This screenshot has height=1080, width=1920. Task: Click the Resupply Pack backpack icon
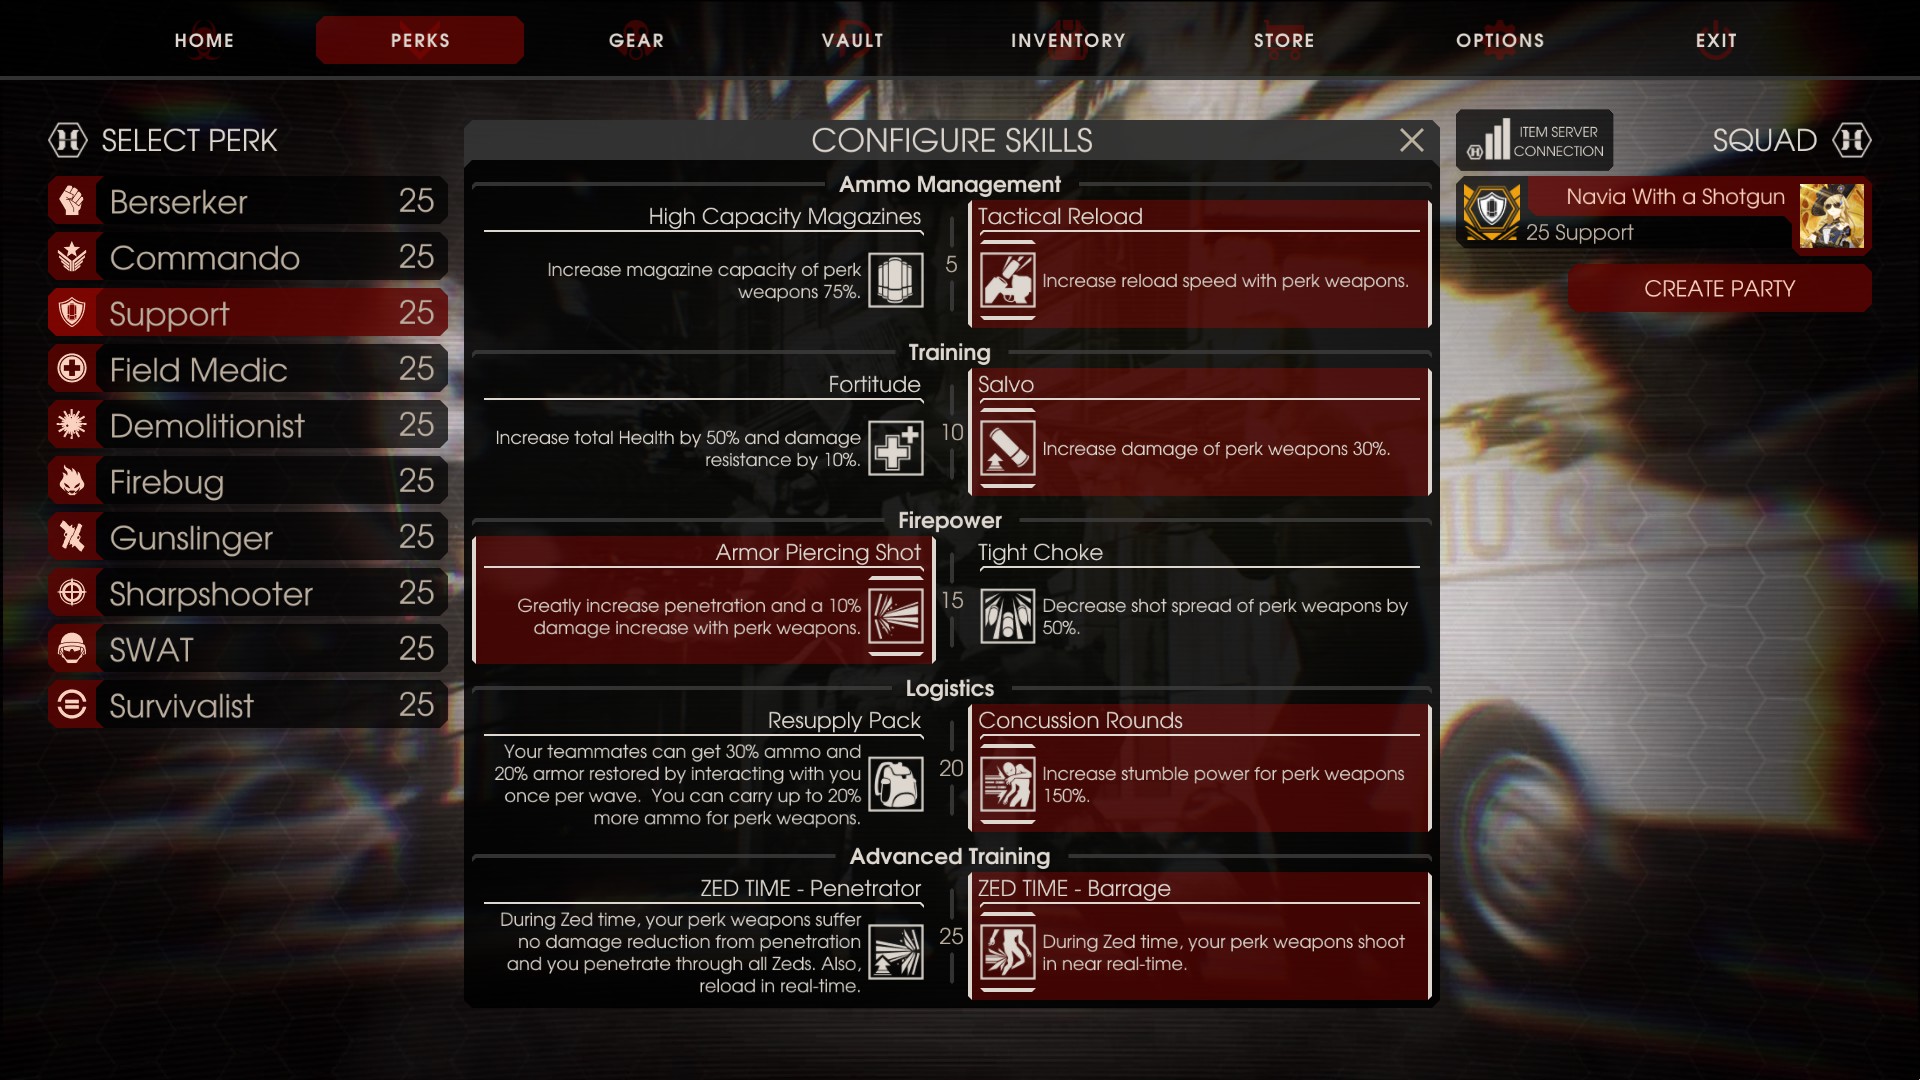895,784
